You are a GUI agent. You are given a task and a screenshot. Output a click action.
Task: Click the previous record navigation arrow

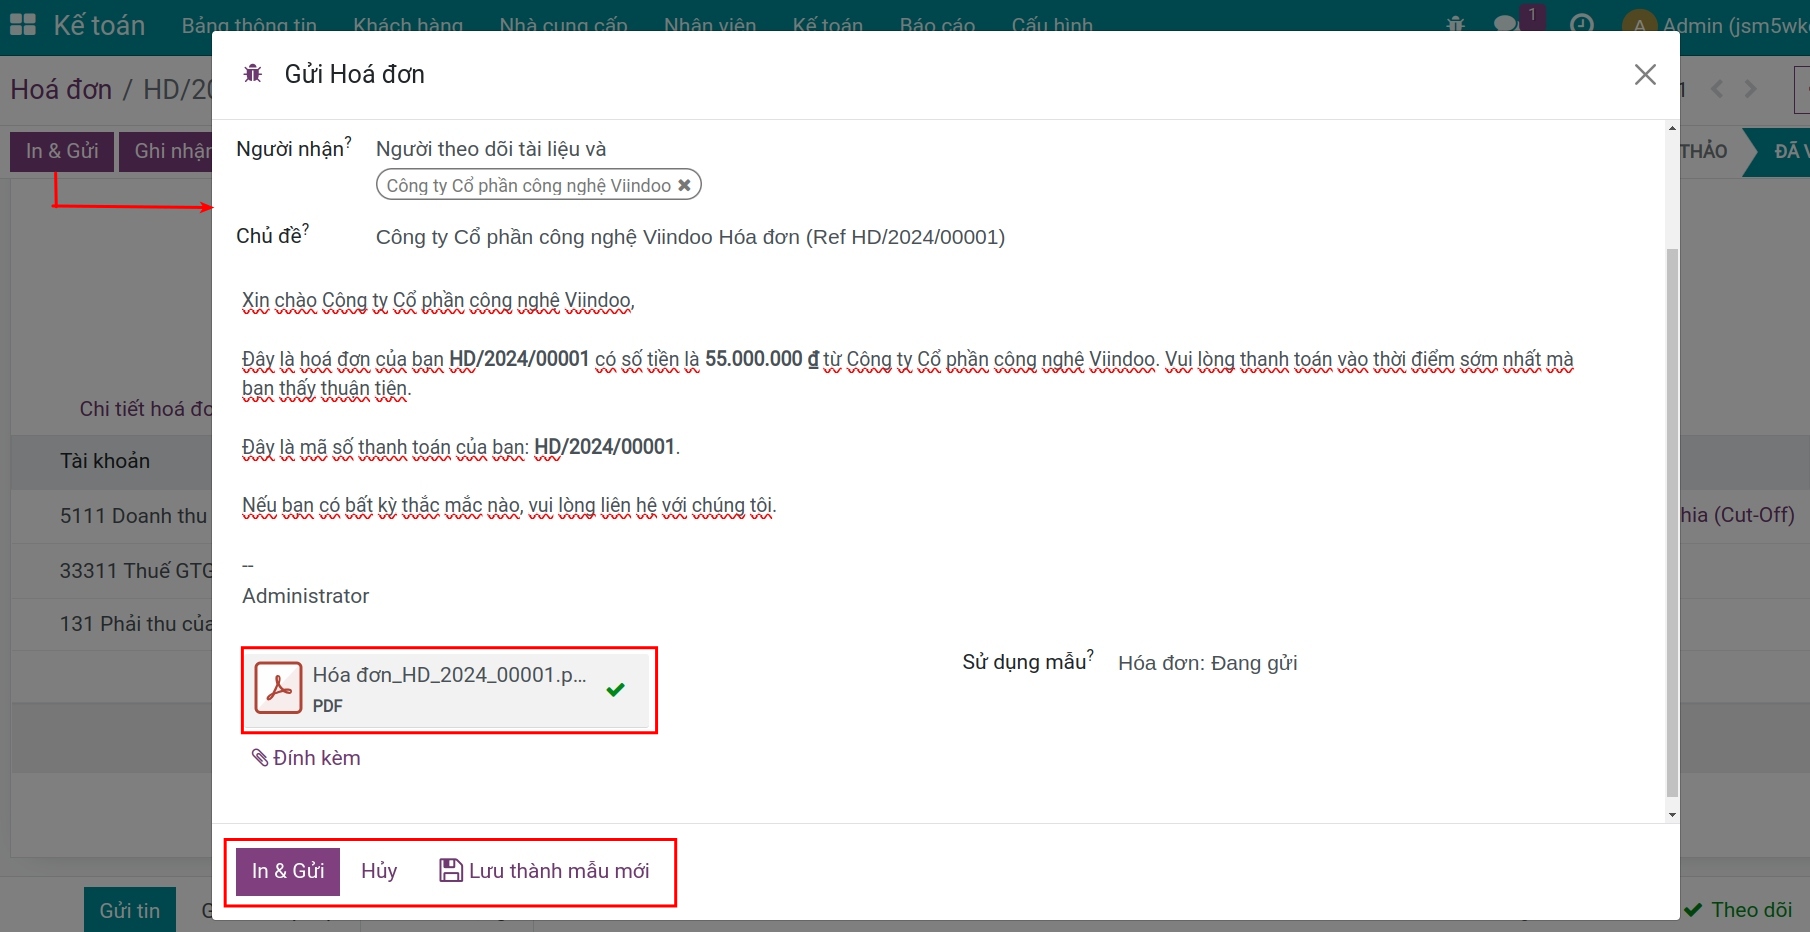[x=1717, y=89]
